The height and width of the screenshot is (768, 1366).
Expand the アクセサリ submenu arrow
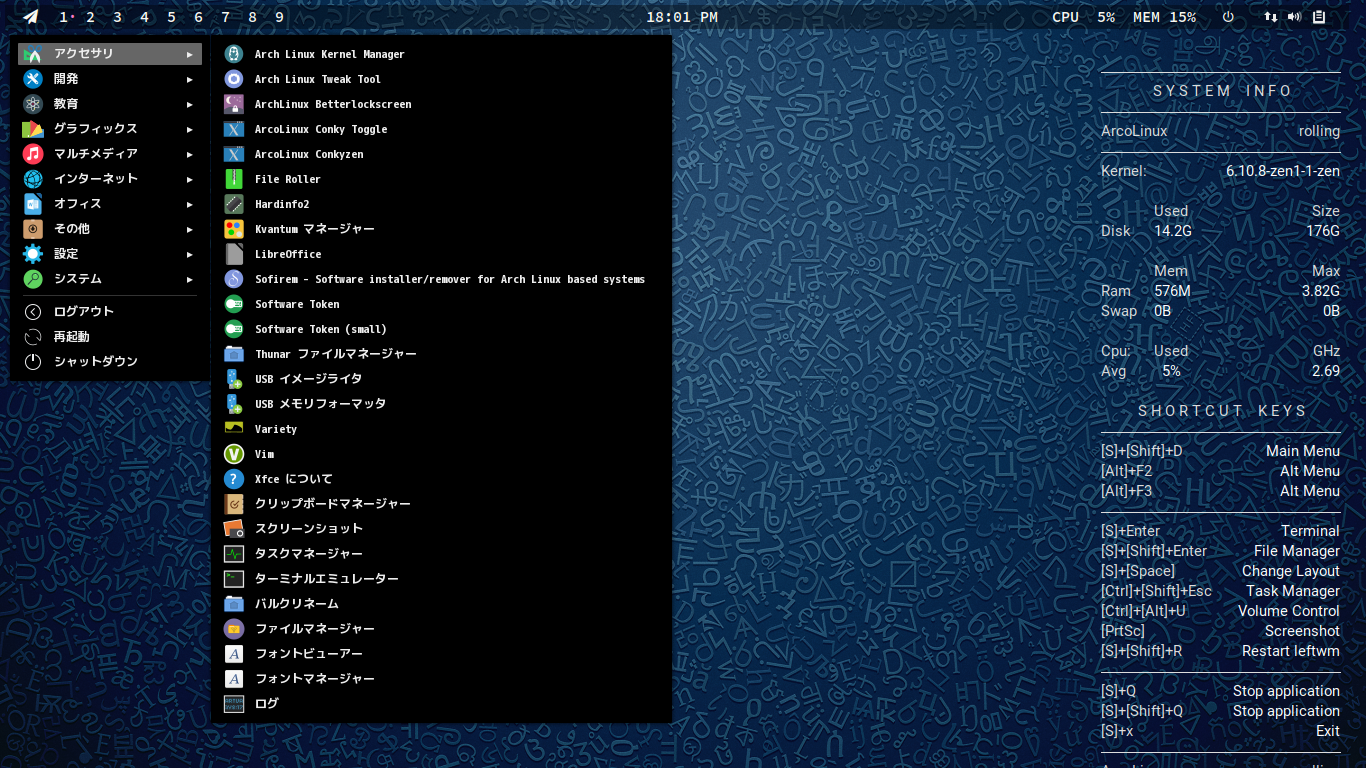pos(189,54)
